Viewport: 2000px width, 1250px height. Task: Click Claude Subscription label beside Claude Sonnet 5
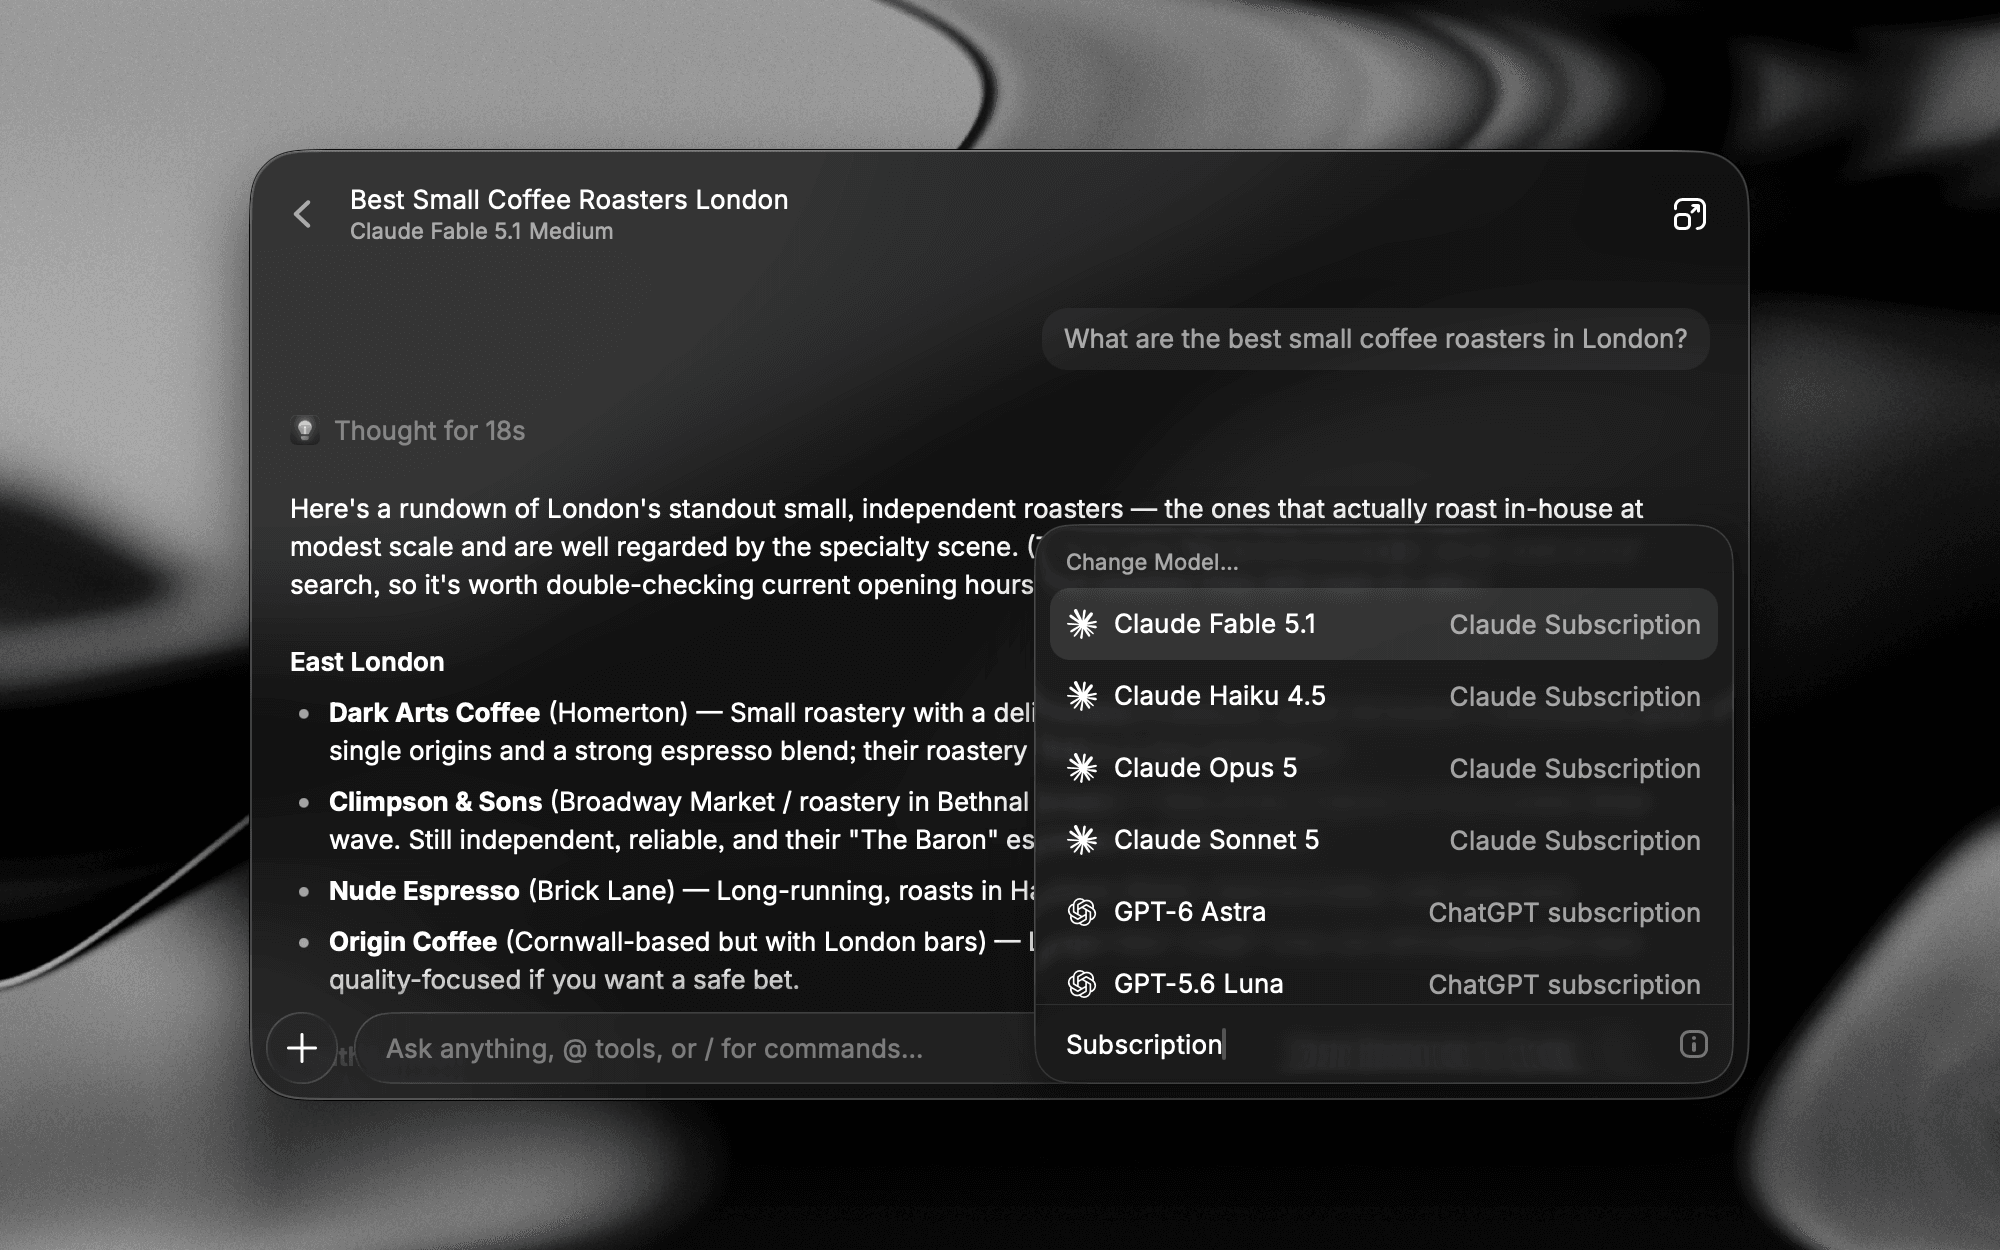[1575, 840]
